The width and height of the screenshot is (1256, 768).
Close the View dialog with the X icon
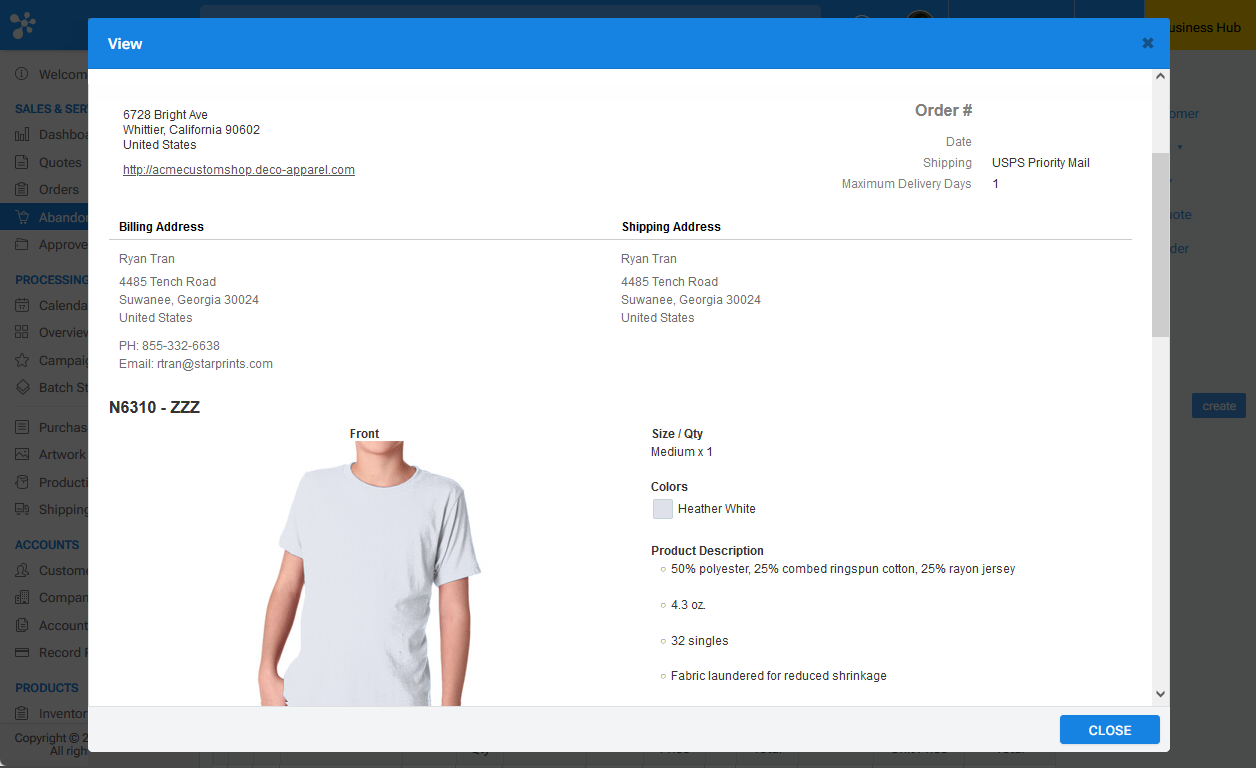[1147, 43]
